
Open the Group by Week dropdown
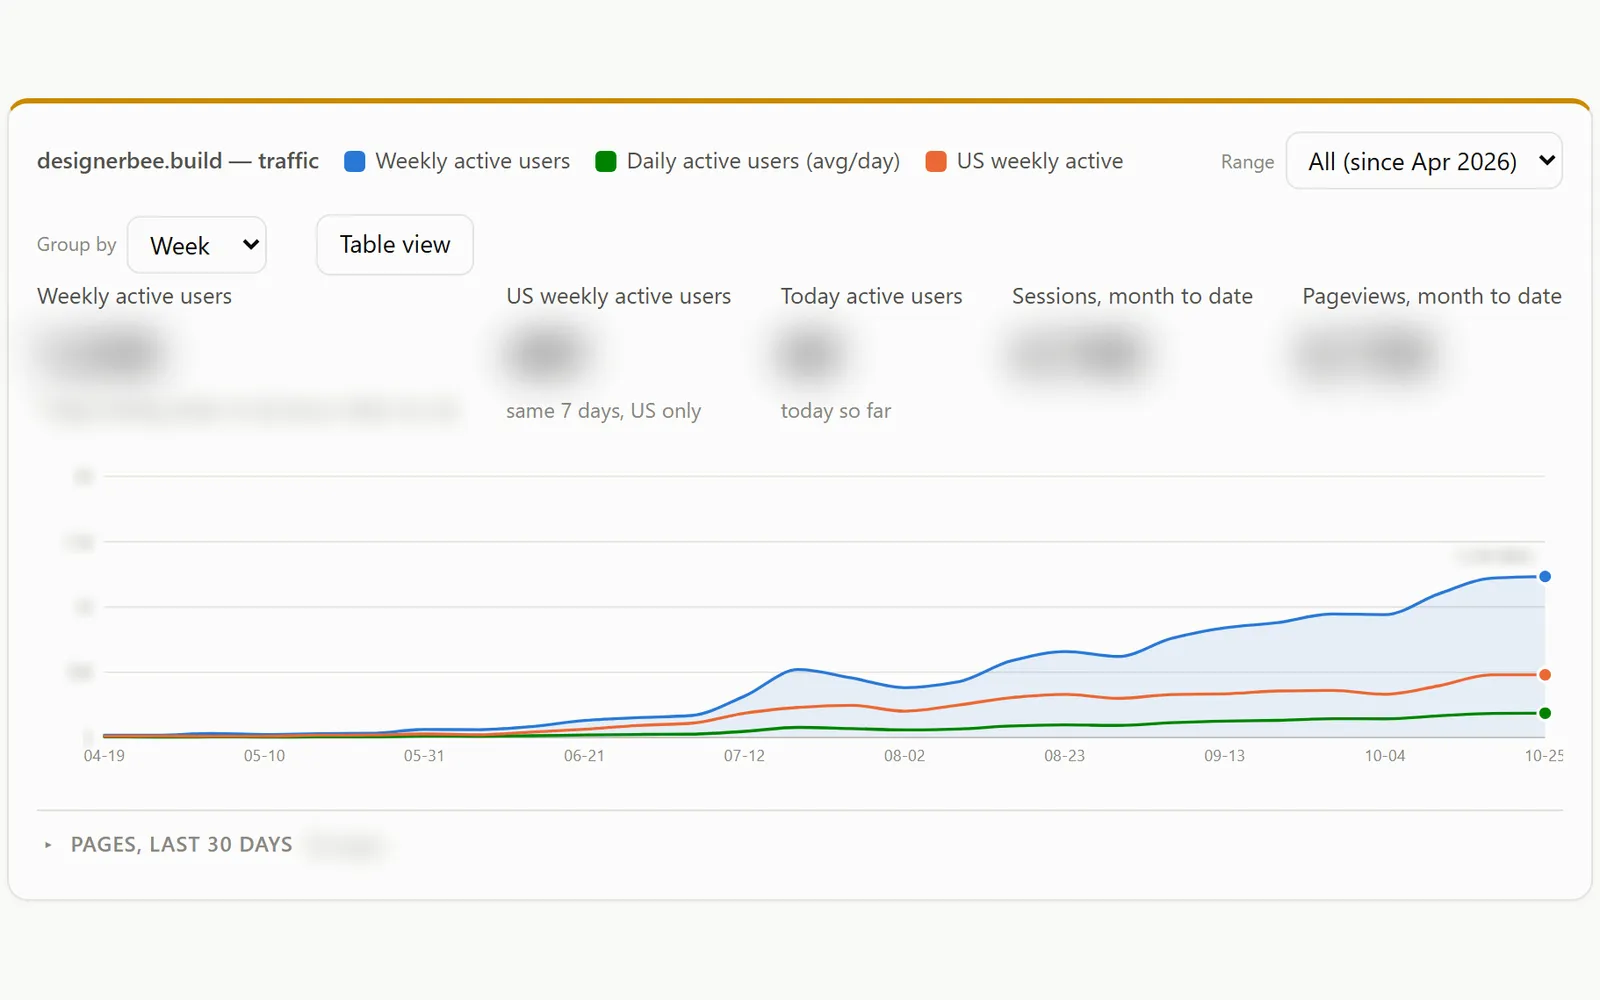197,245
